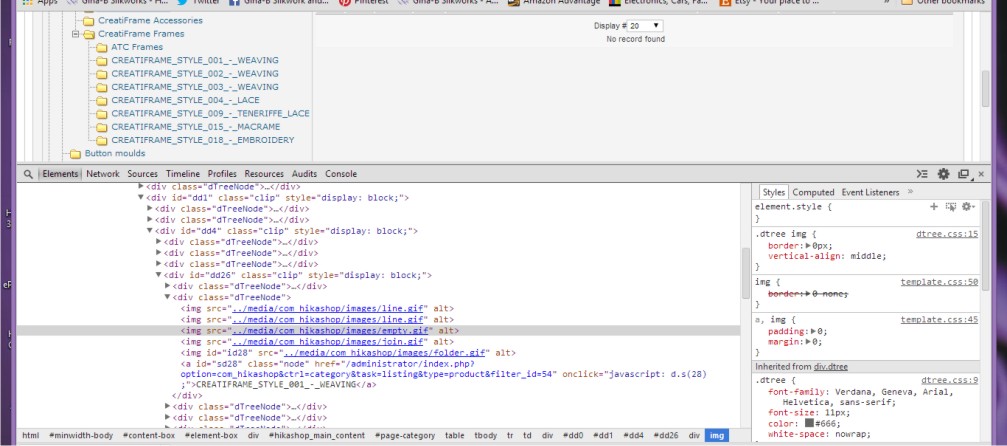Switch to the Network panel
The height and width of the screenshot is (446, 1007).
pyautogui.click(x=103, y=174)
